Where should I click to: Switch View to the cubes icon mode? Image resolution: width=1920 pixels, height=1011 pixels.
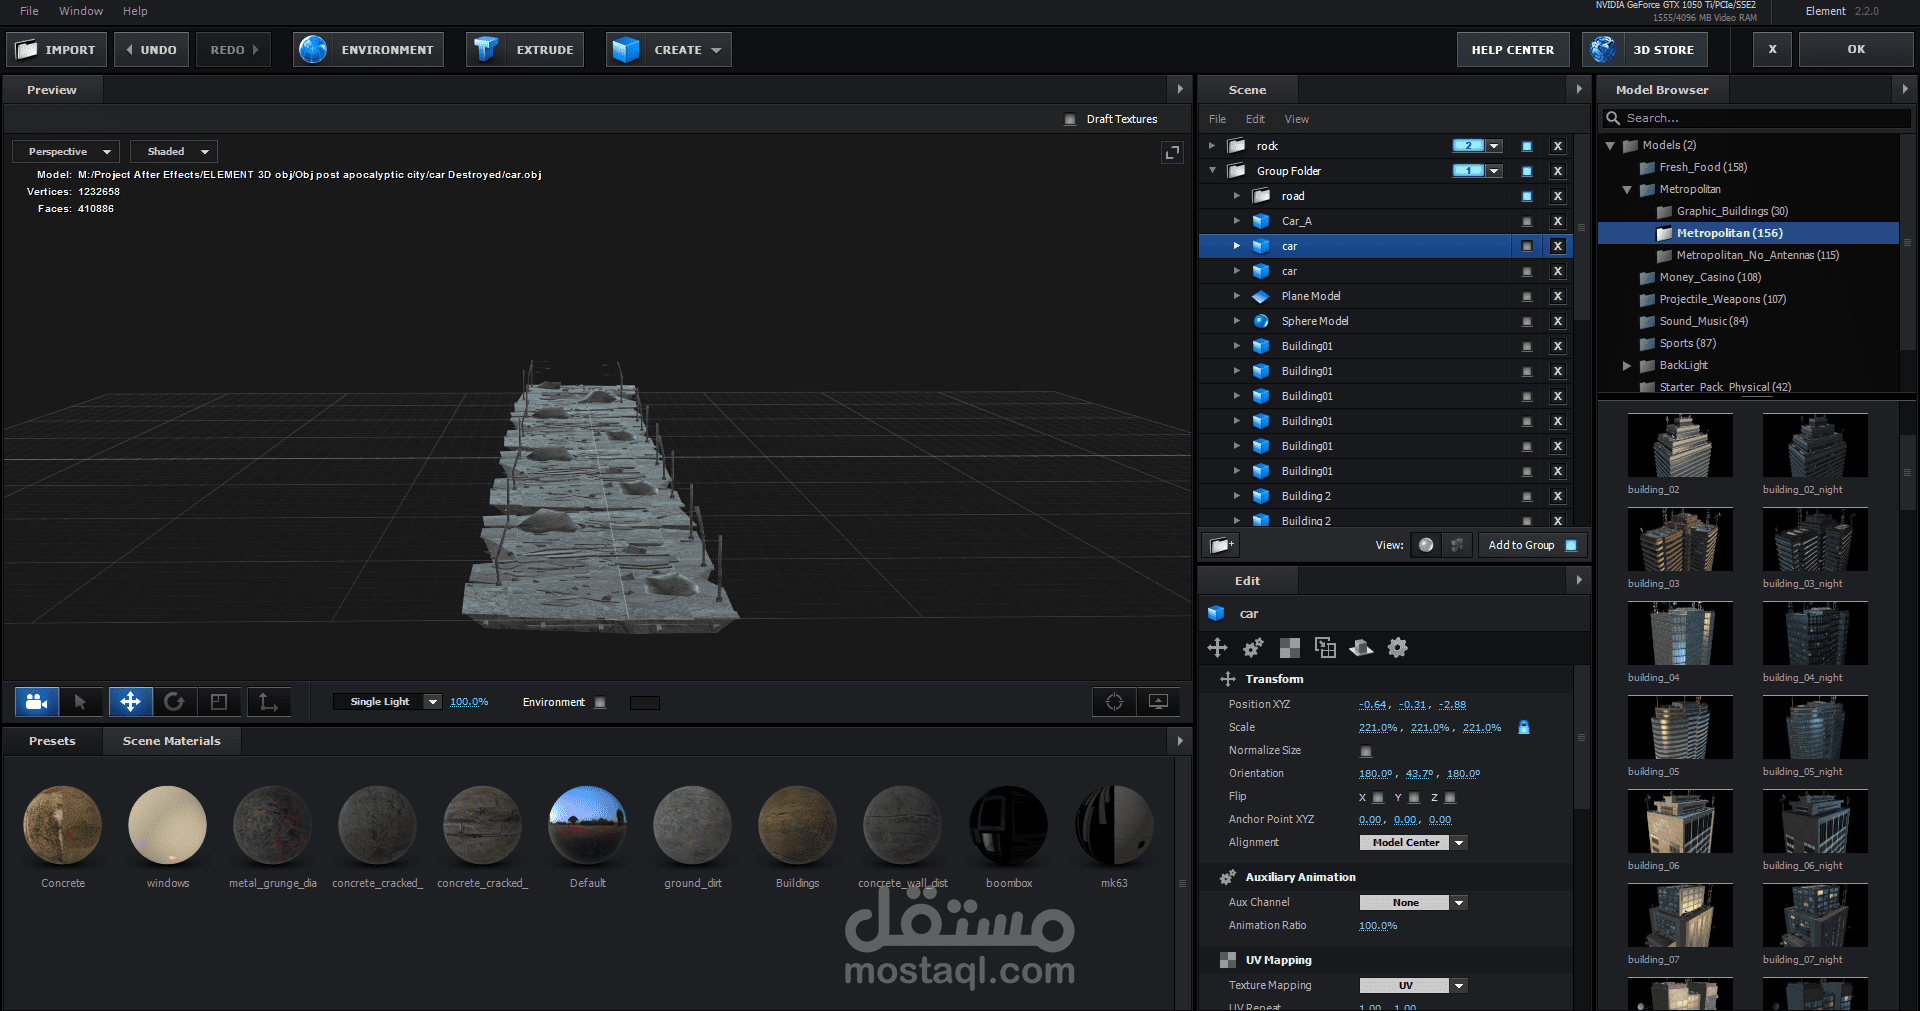click(1457, 545)
